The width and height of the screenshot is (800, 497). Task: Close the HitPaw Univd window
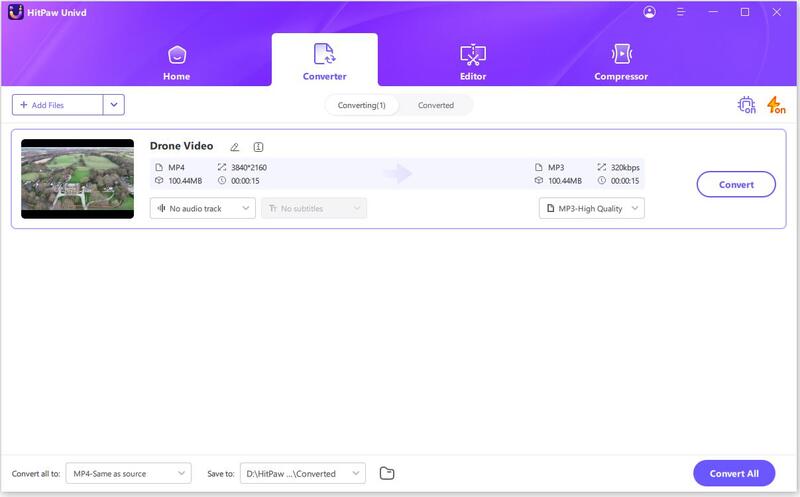point(777,12)
